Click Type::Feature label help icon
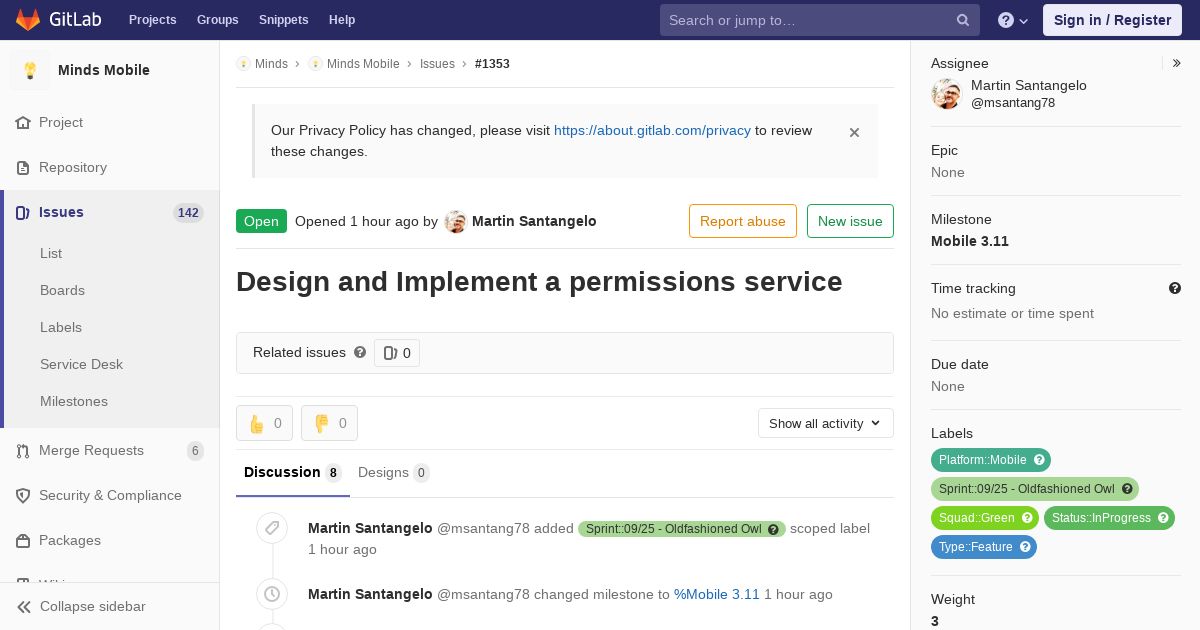 coord(1025,547)
